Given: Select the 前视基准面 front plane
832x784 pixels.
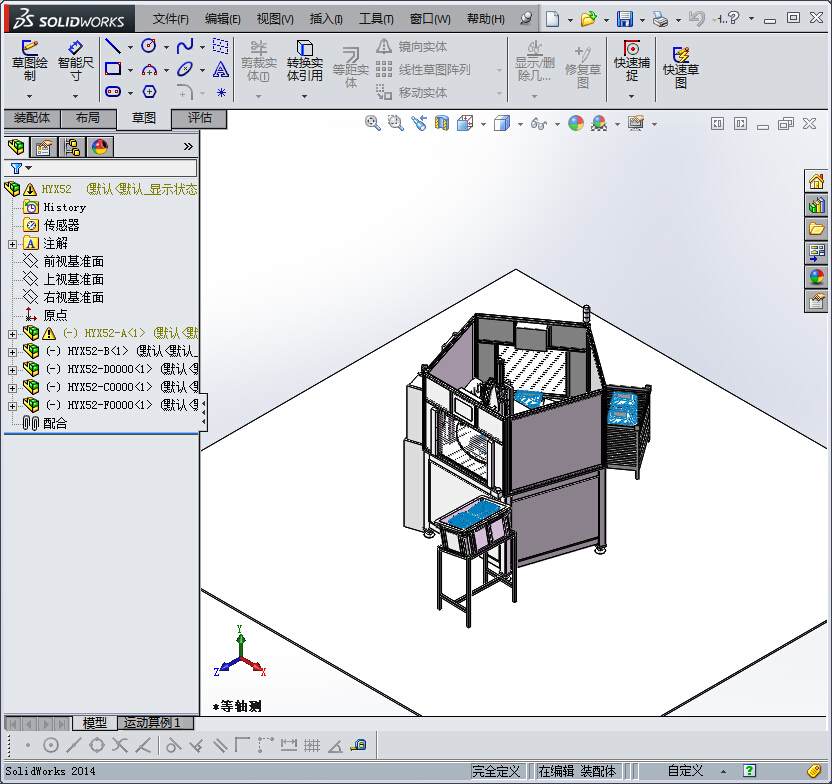Looking at the screenshot, I should tap(73, 261).
